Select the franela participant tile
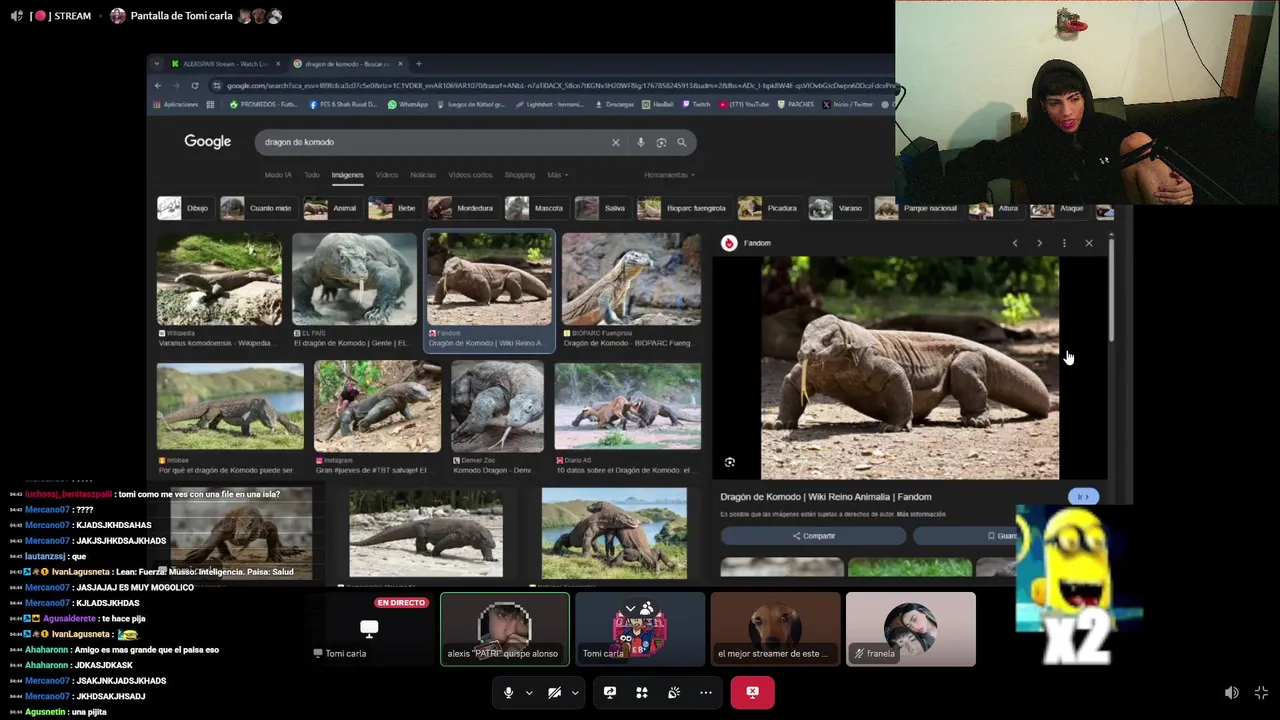This screenshot has width=1280, height=720. [910, 629]
